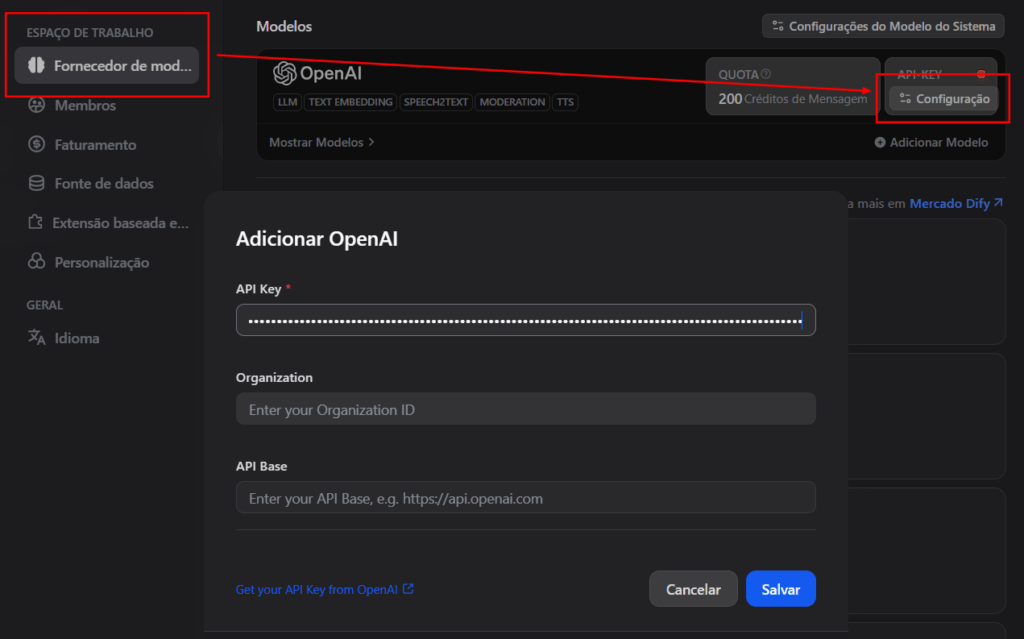1024x639 pixels.
Task: Click the OpenAI Configuração button
Action: click(944, 99)
